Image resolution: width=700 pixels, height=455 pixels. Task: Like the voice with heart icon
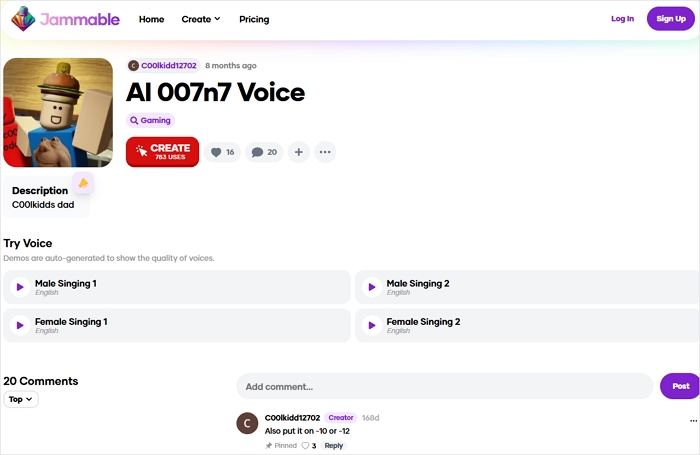pos(223,152)
